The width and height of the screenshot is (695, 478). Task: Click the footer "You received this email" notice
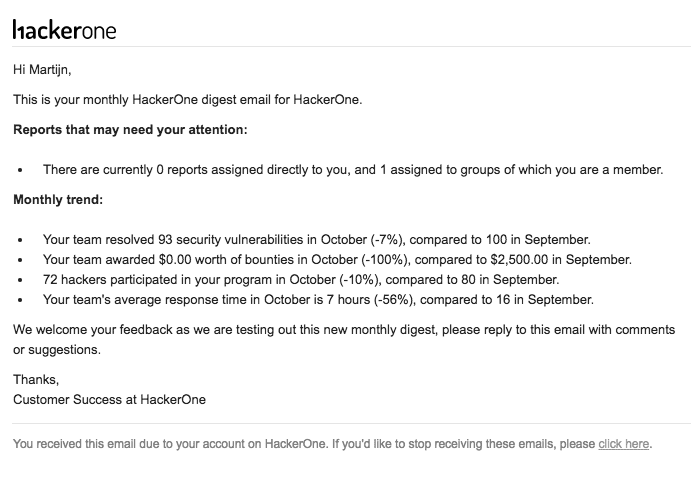pyautogui.click(x=300, y=443)
